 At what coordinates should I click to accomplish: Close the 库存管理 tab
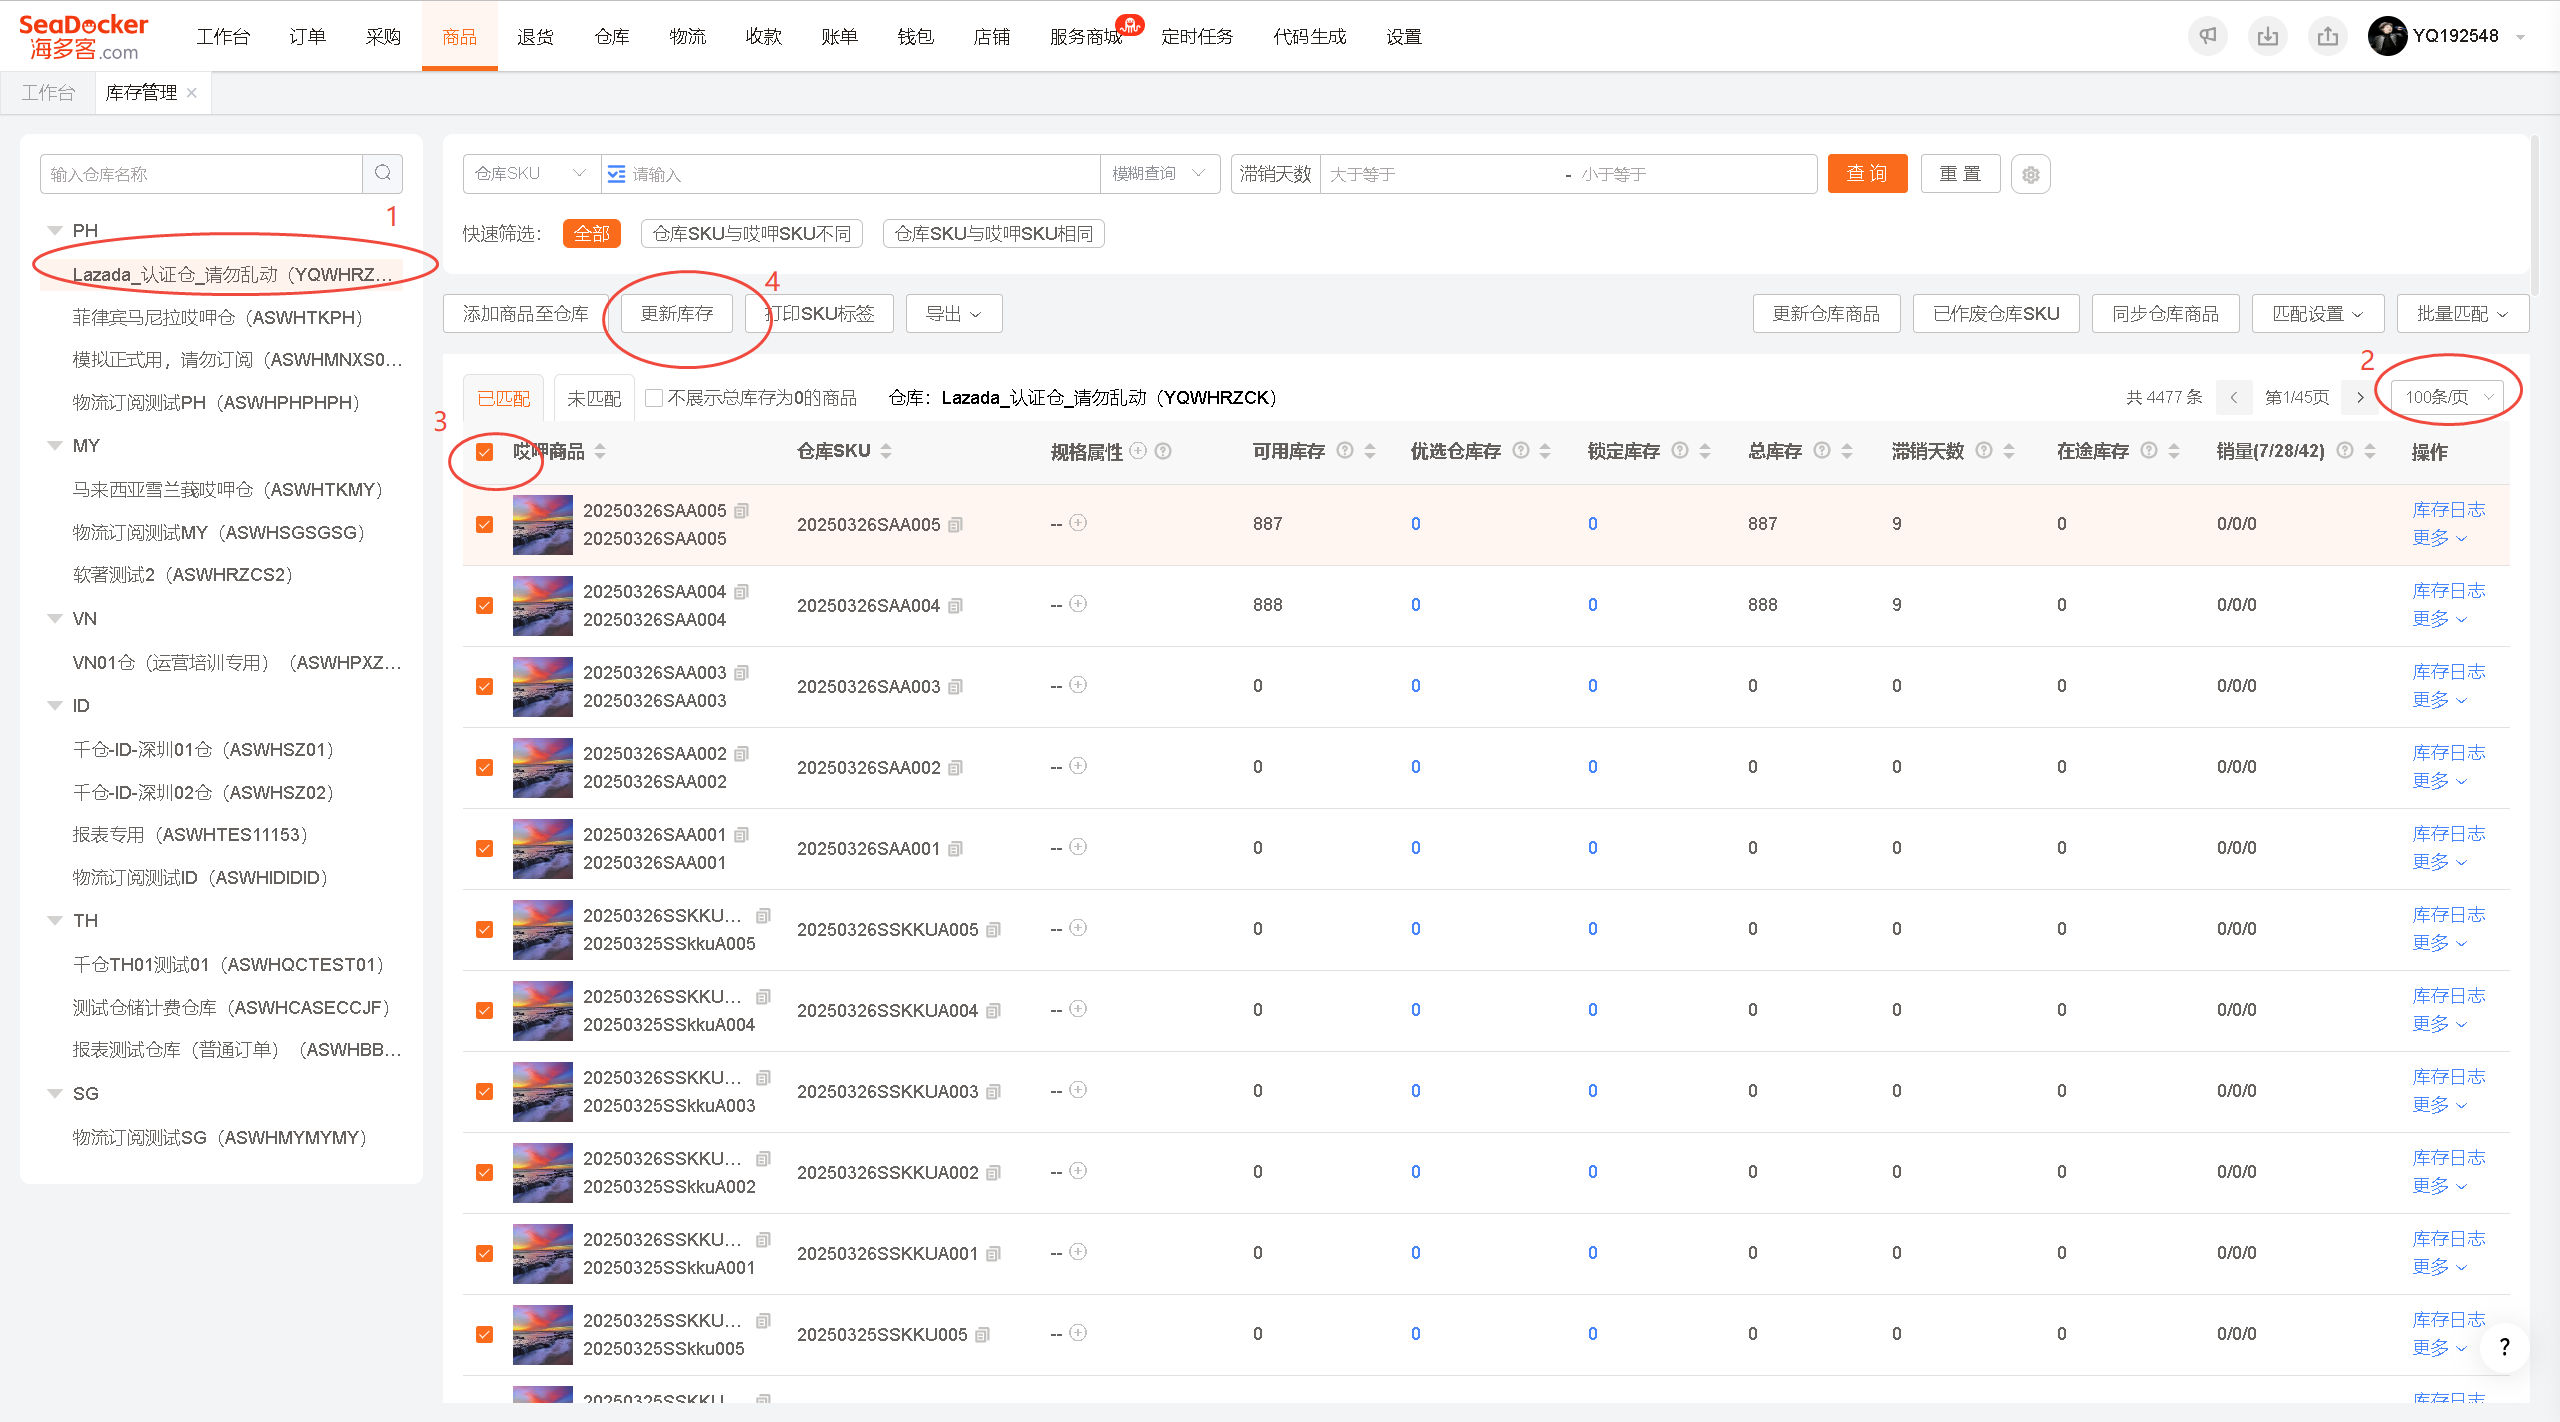192,93
